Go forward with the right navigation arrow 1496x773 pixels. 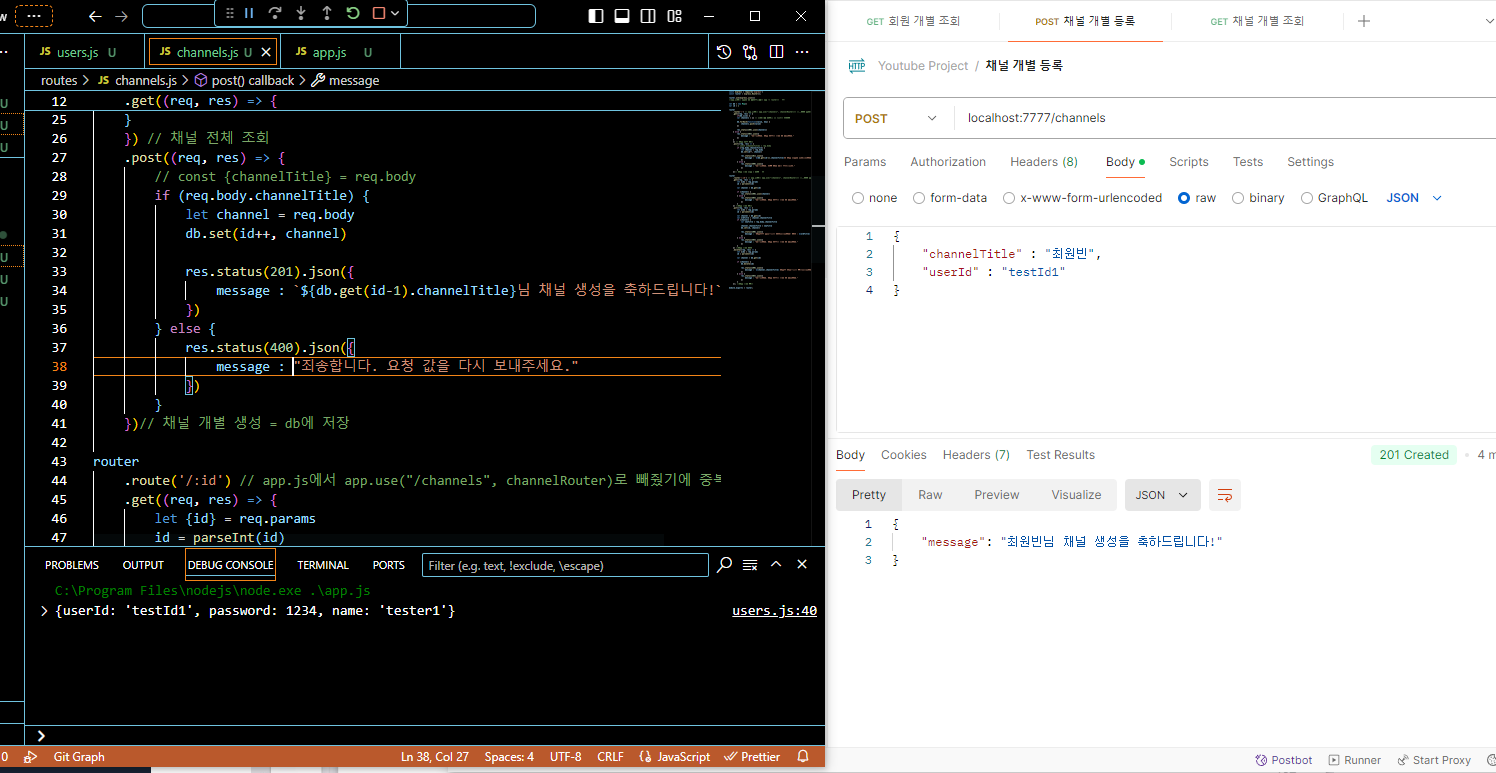(x=122, y=16)
